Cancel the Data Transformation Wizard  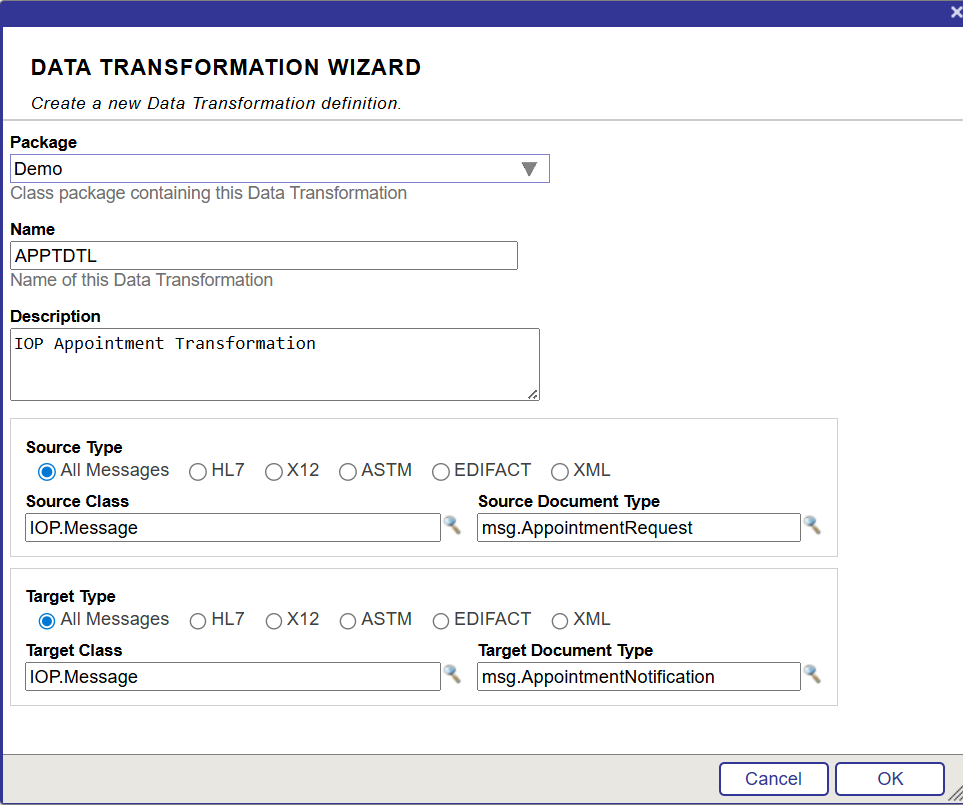(x=773, y=779)
